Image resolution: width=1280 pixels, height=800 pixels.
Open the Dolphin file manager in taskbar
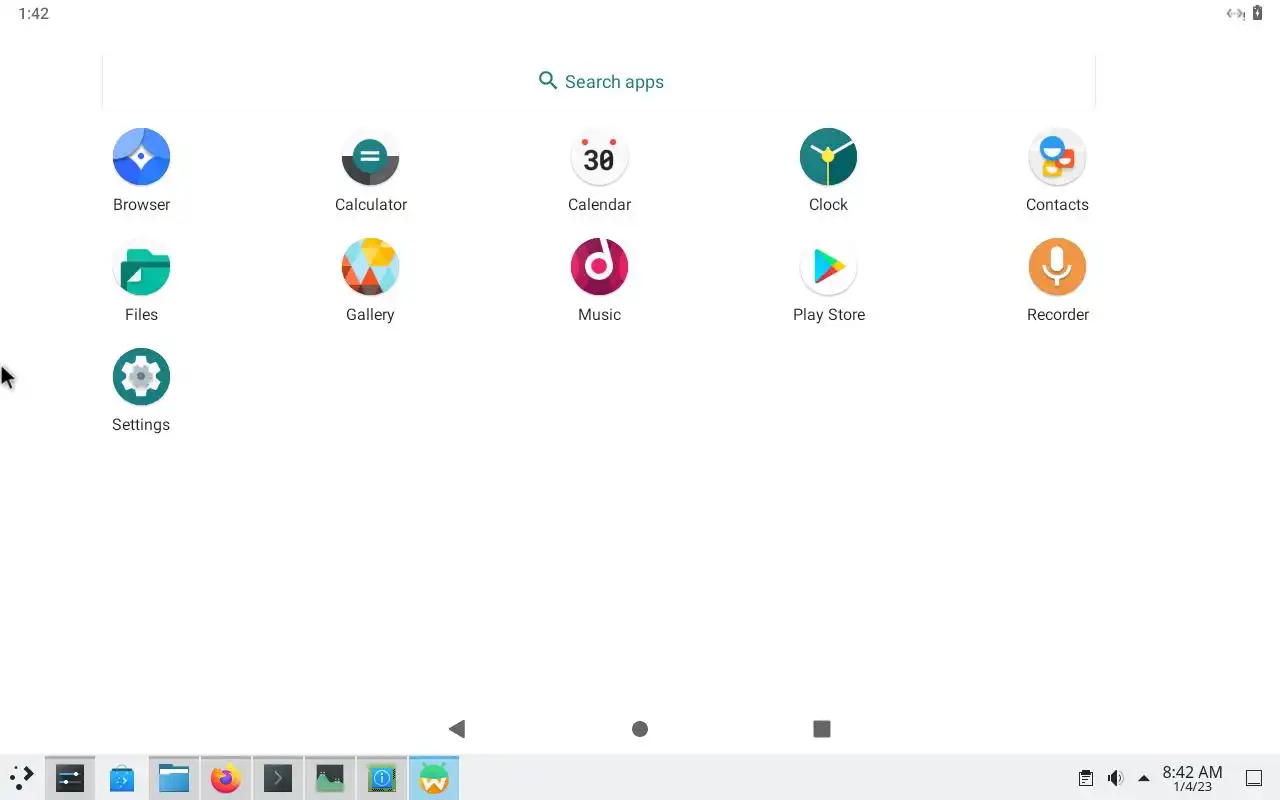[x=174, y=777]
